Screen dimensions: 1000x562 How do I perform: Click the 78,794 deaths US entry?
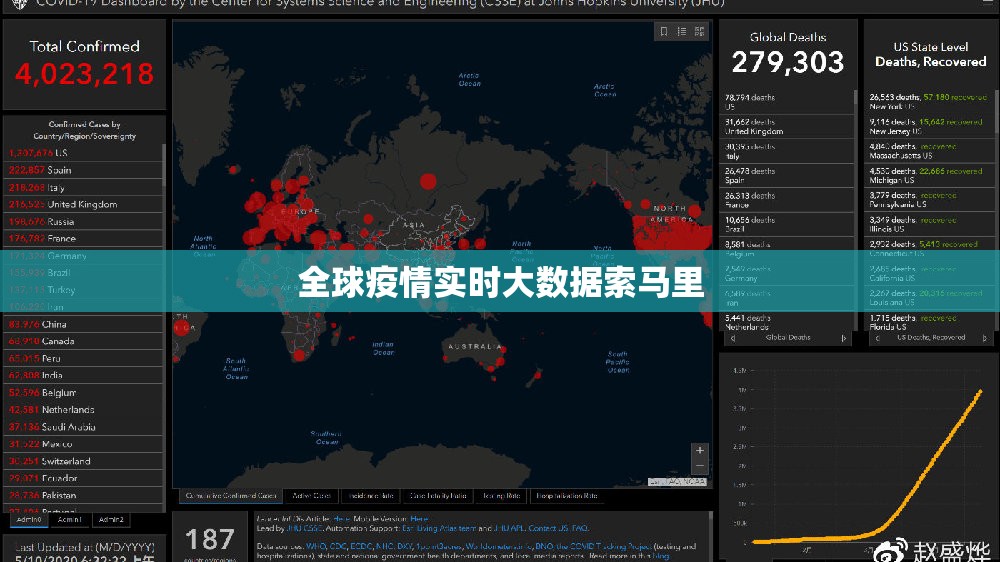pyautogui.click(x=786, y=102)
